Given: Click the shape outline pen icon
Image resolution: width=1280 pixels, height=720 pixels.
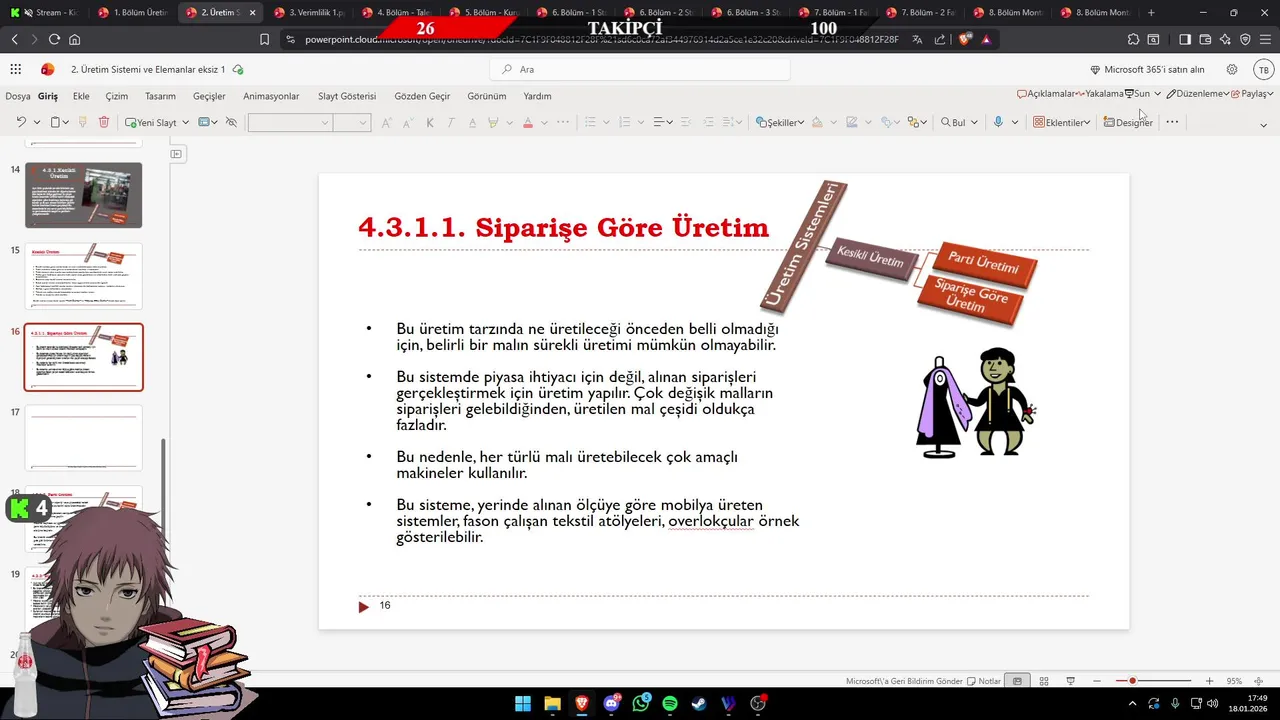Looking at the screenshot, I should (x=852, y=122).
